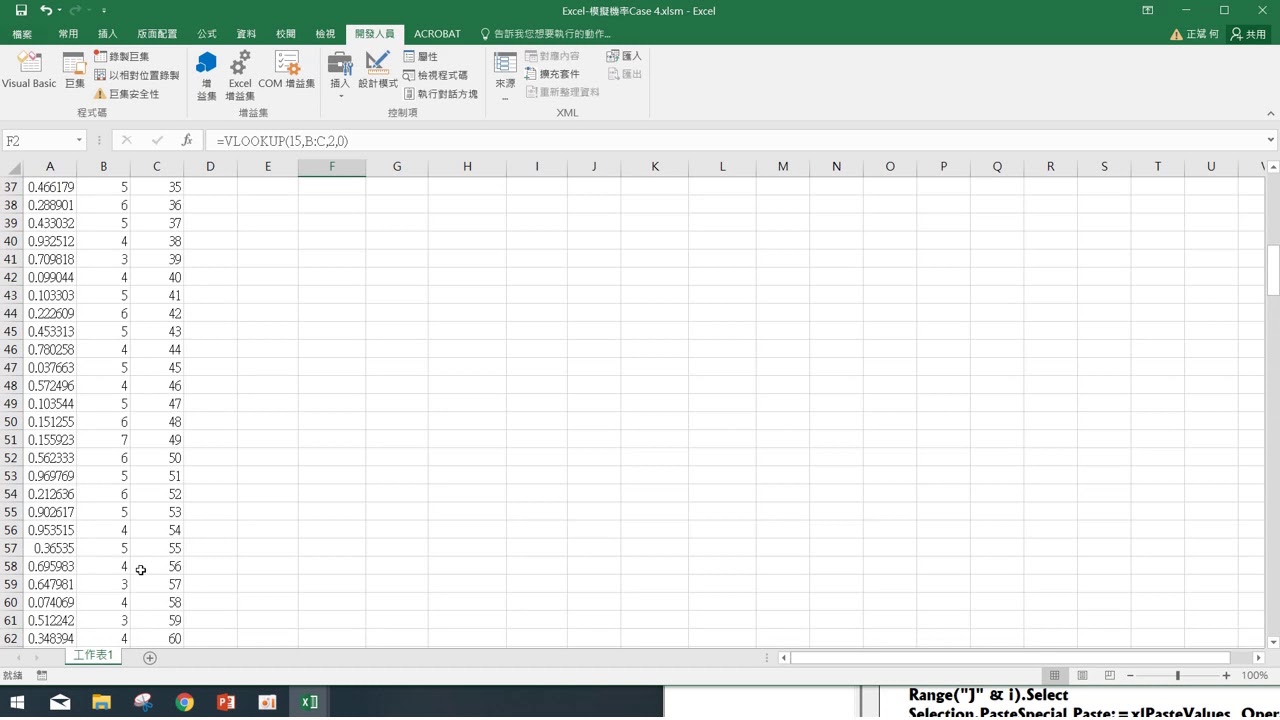Open File Explorer from the taskbar

tap(101, 702)
